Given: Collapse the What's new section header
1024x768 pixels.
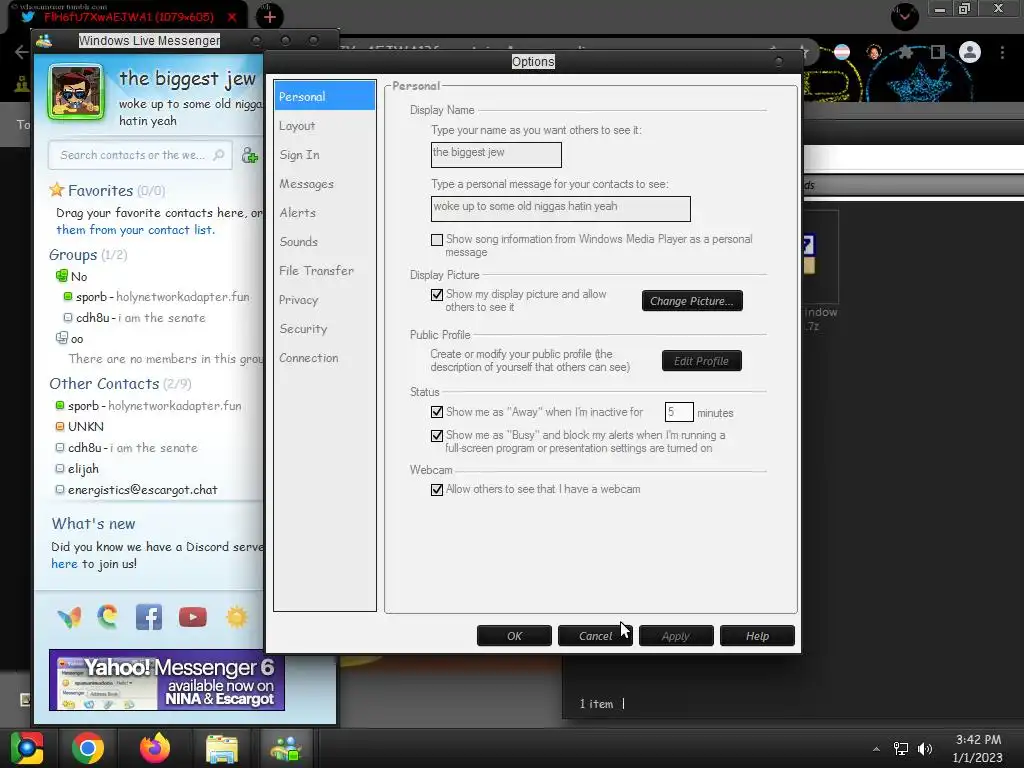Looking at the screenshot, I should coord(93,524).
